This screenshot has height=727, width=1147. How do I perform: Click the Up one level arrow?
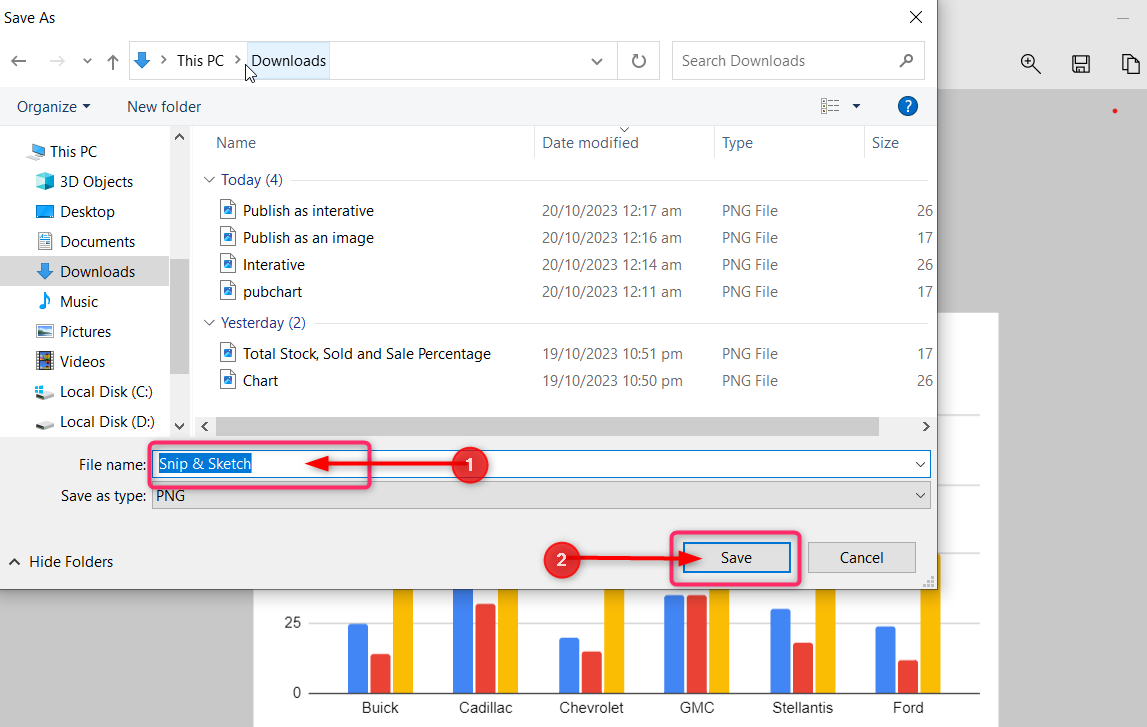coord(112,61)
